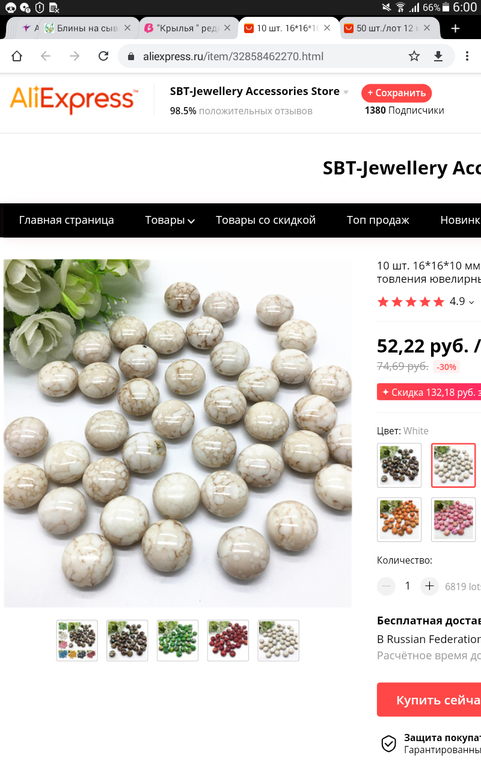This screenshot has height=770, width=481.
Task: Close the "Блины на сыв" tab
Action: point(127,28)
